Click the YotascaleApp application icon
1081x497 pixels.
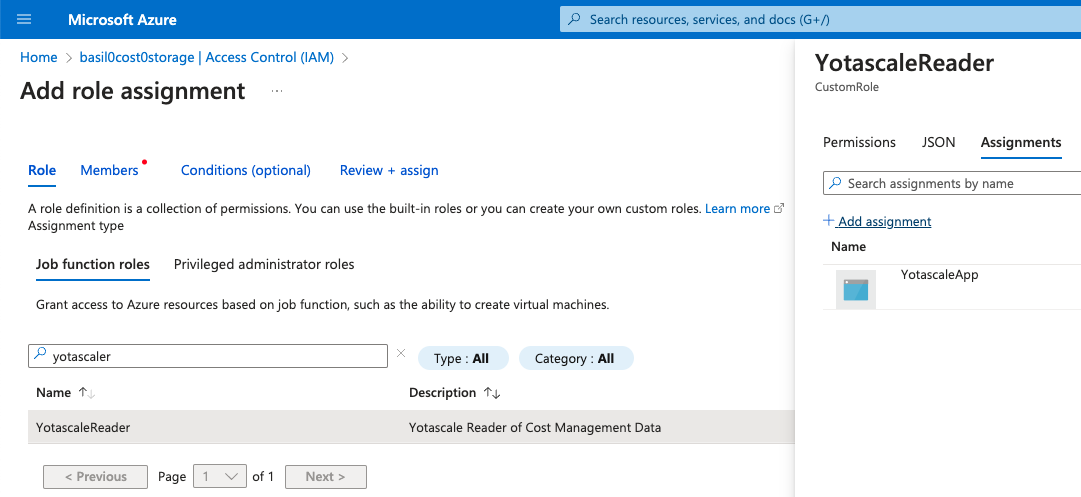pos(855,289)
